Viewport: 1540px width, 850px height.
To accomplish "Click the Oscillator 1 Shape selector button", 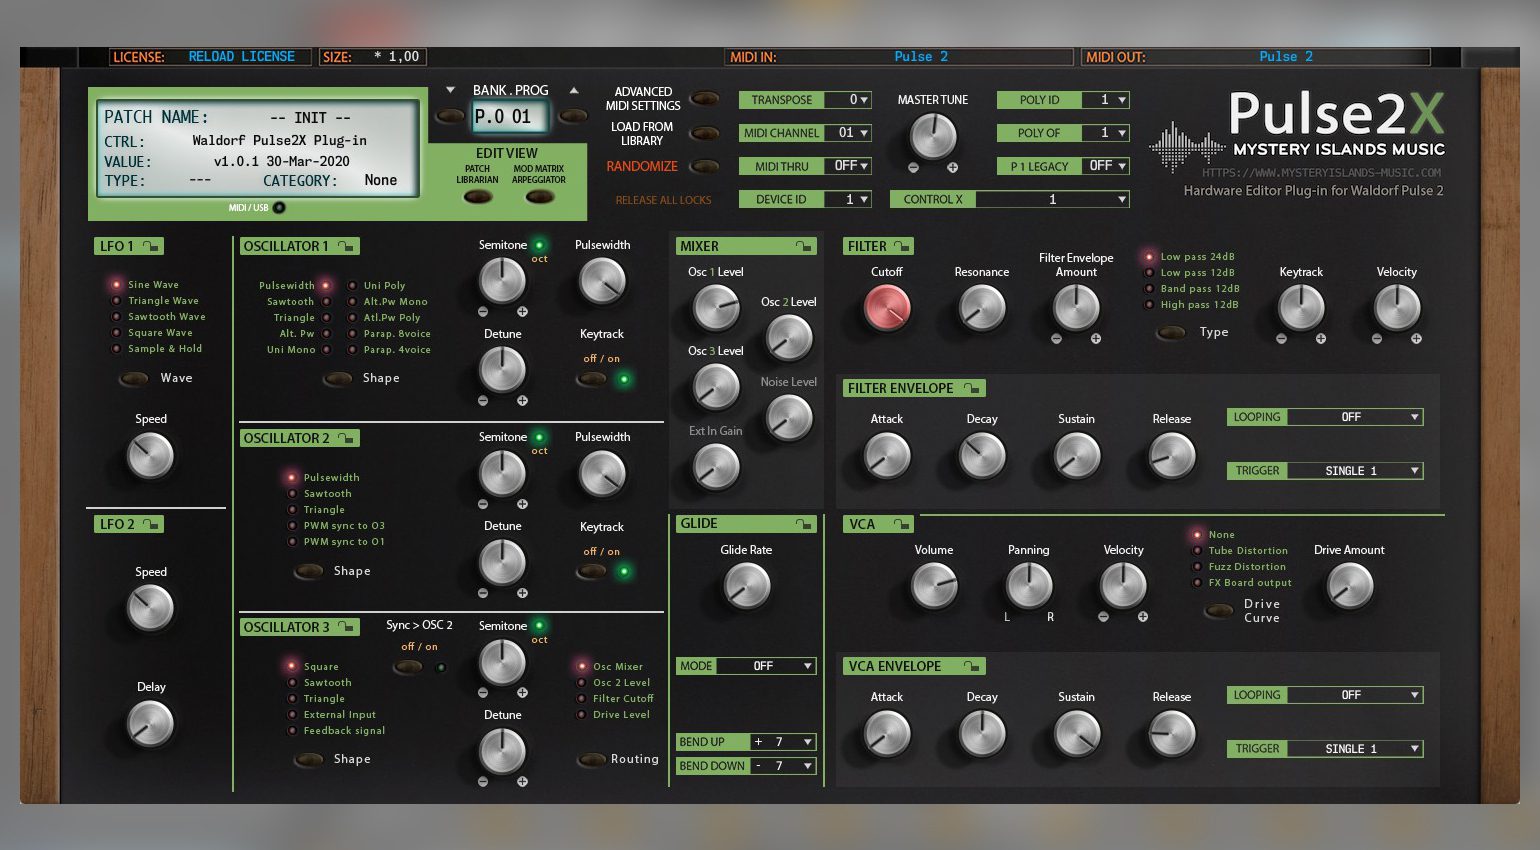I will click(338, 378).
